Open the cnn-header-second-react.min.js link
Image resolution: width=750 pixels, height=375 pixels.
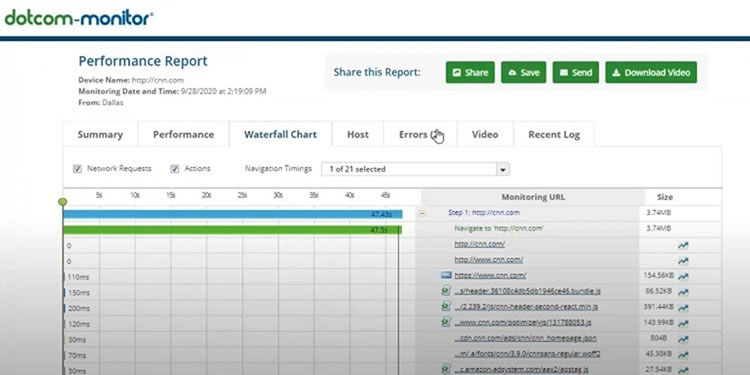[526, 307]
